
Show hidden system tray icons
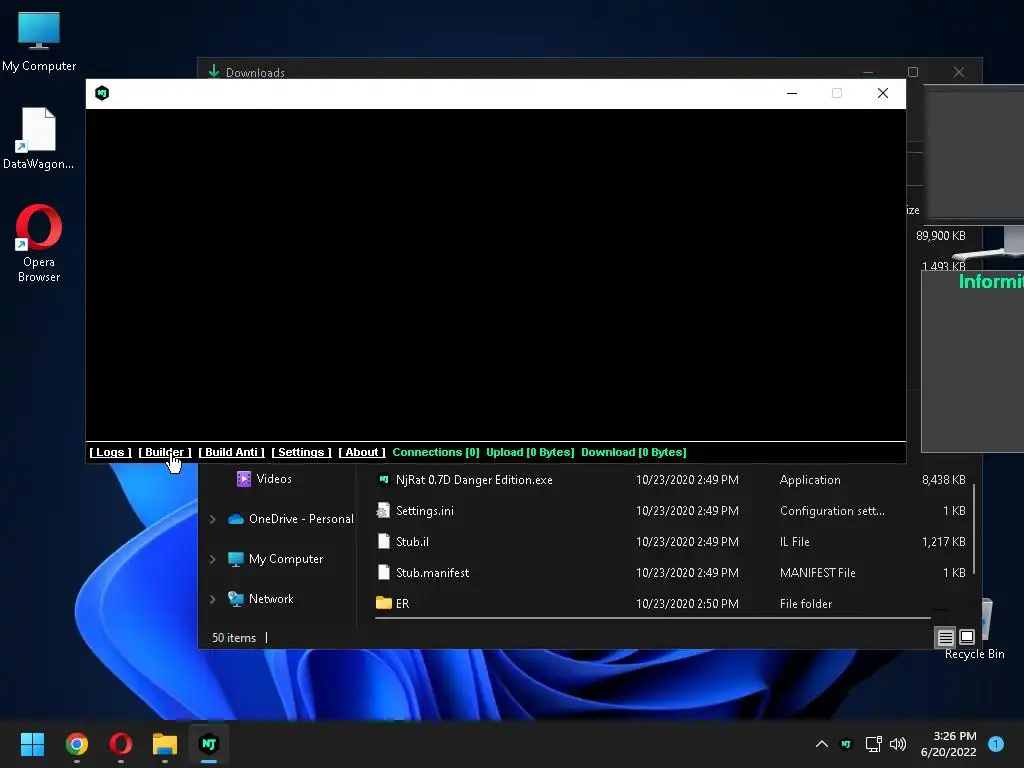coord(822,744)
